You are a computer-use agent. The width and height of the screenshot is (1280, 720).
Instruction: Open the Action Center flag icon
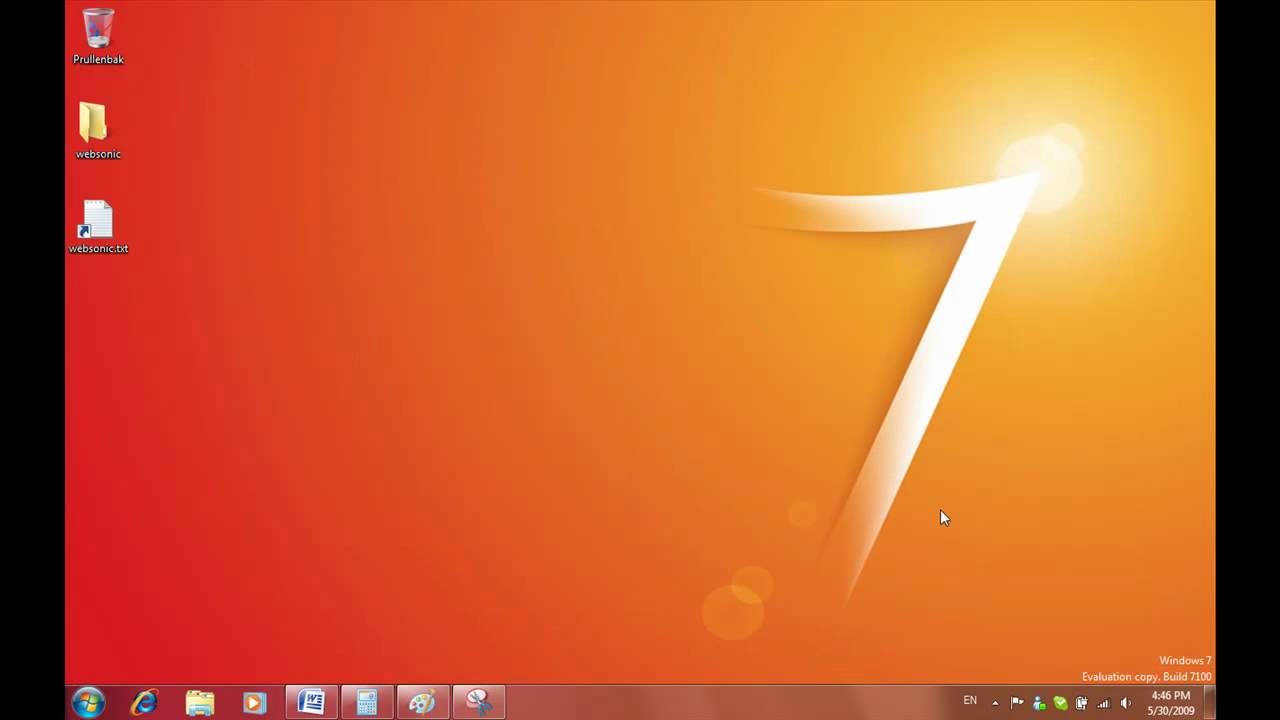click(1017, 703)
